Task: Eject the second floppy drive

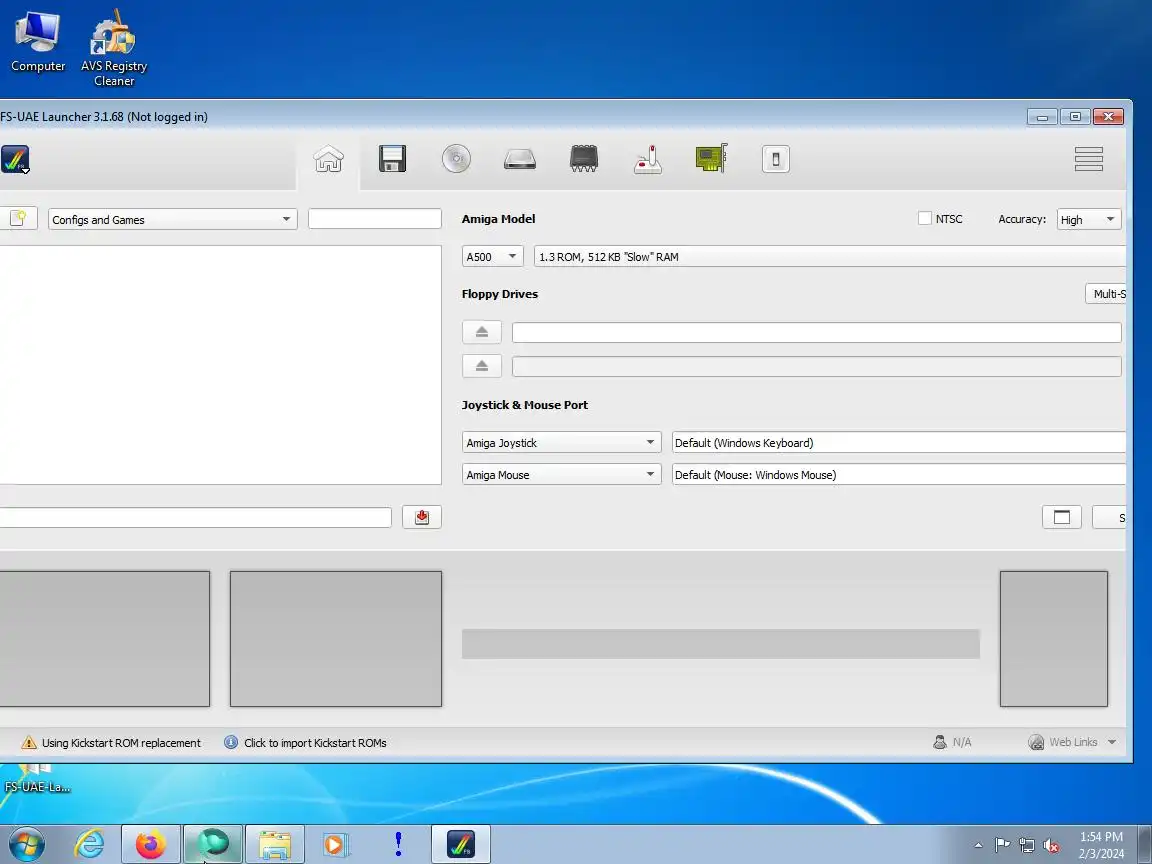Action: click(482, 366)
